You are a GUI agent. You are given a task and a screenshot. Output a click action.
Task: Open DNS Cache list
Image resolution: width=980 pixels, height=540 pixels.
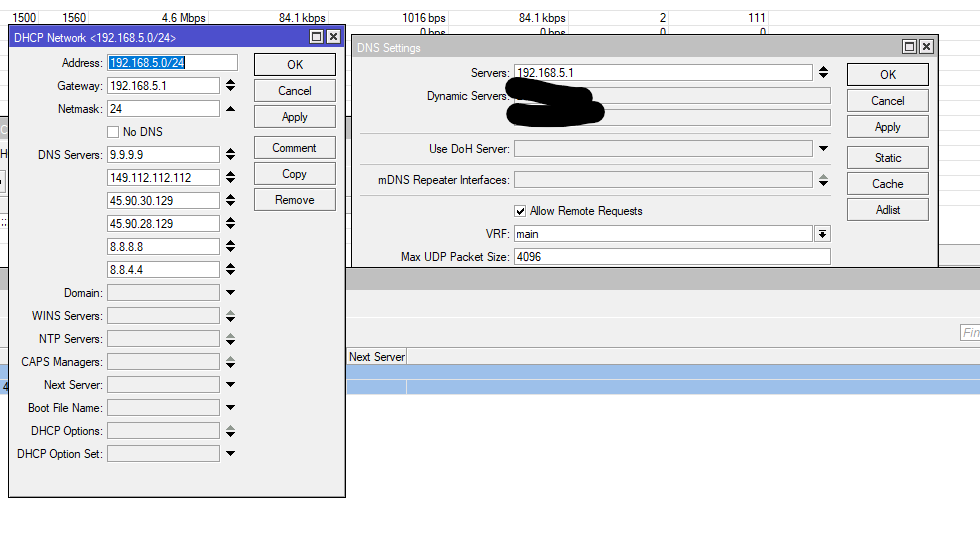pos(888,184)
